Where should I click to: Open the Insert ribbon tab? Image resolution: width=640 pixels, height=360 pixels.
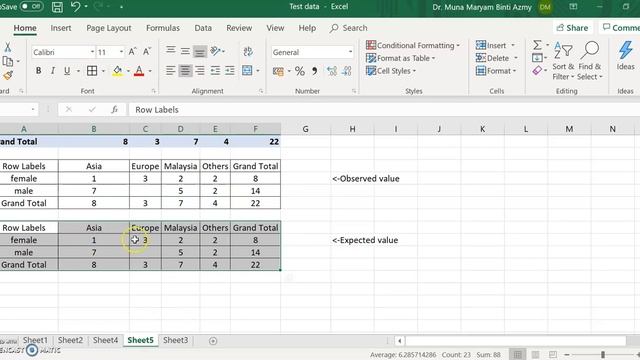coord(61,28)
